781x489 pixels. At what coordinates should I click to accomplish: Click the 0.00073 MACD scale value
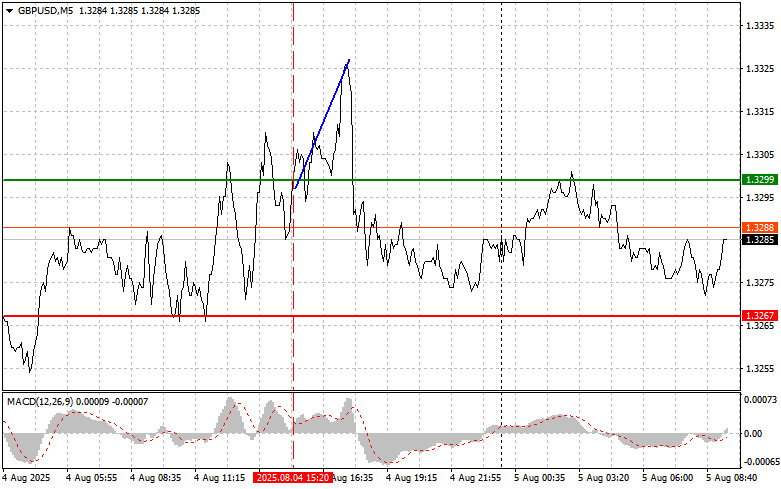(760, 399)
